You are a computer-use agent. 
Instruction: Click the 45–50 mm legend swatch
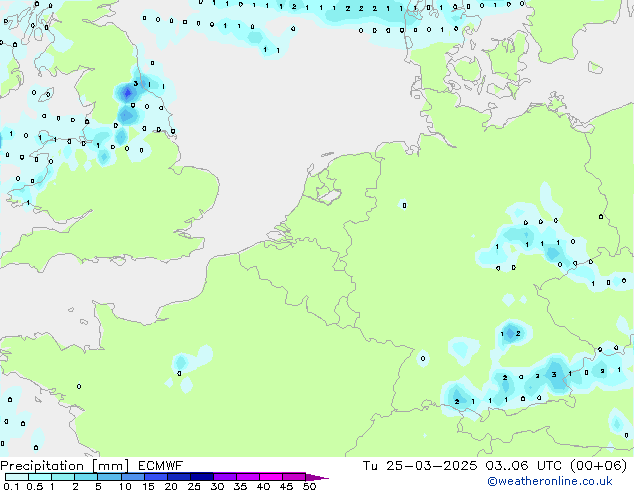click(x=294, y=477)
